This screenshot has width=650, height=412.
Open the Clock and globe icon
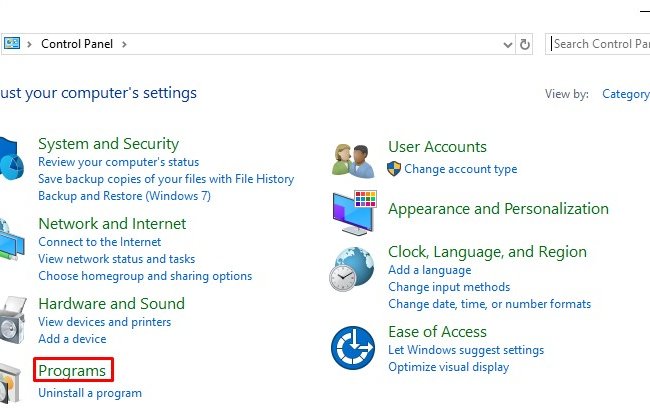[352, 269]
